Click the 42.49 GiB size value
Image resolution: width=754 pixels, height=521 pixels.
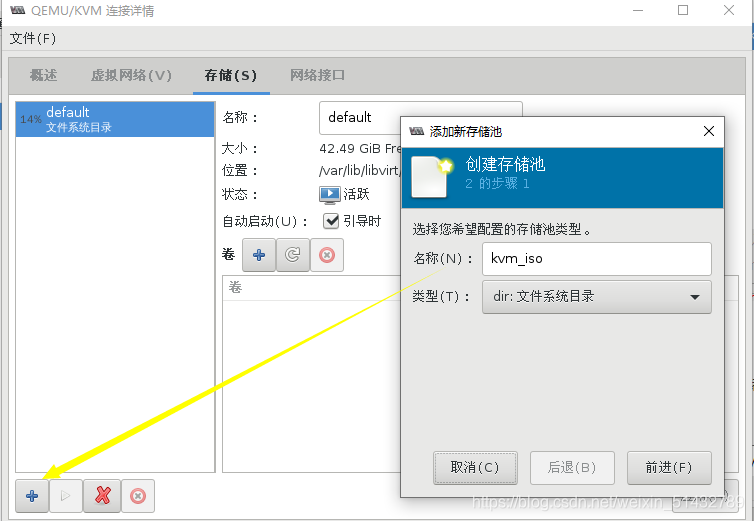(x=360, y=149)
